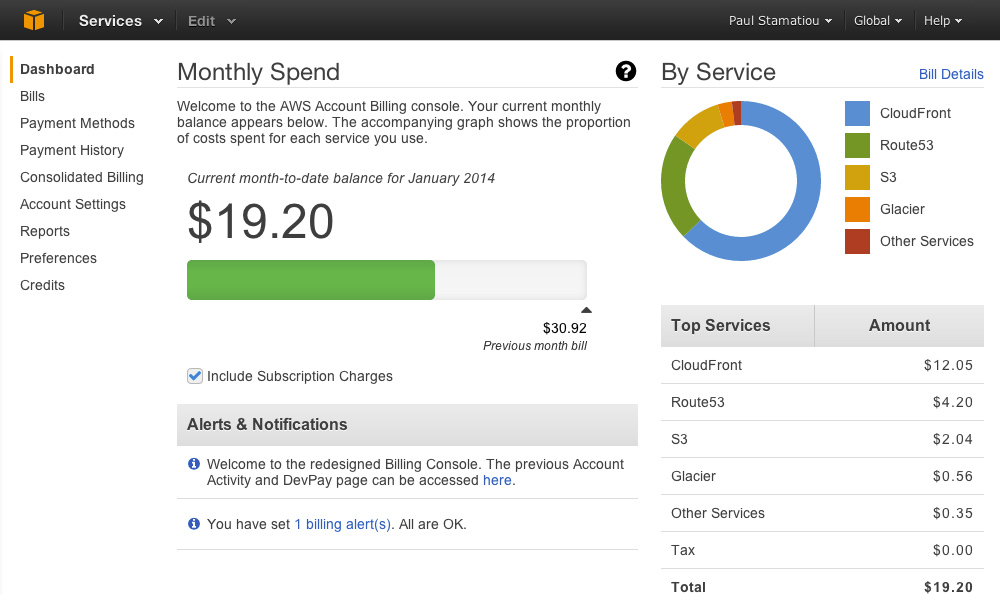1000x595 pixels.
Task: Open Reports in the sidebar
Action: [x=45, y=231]
